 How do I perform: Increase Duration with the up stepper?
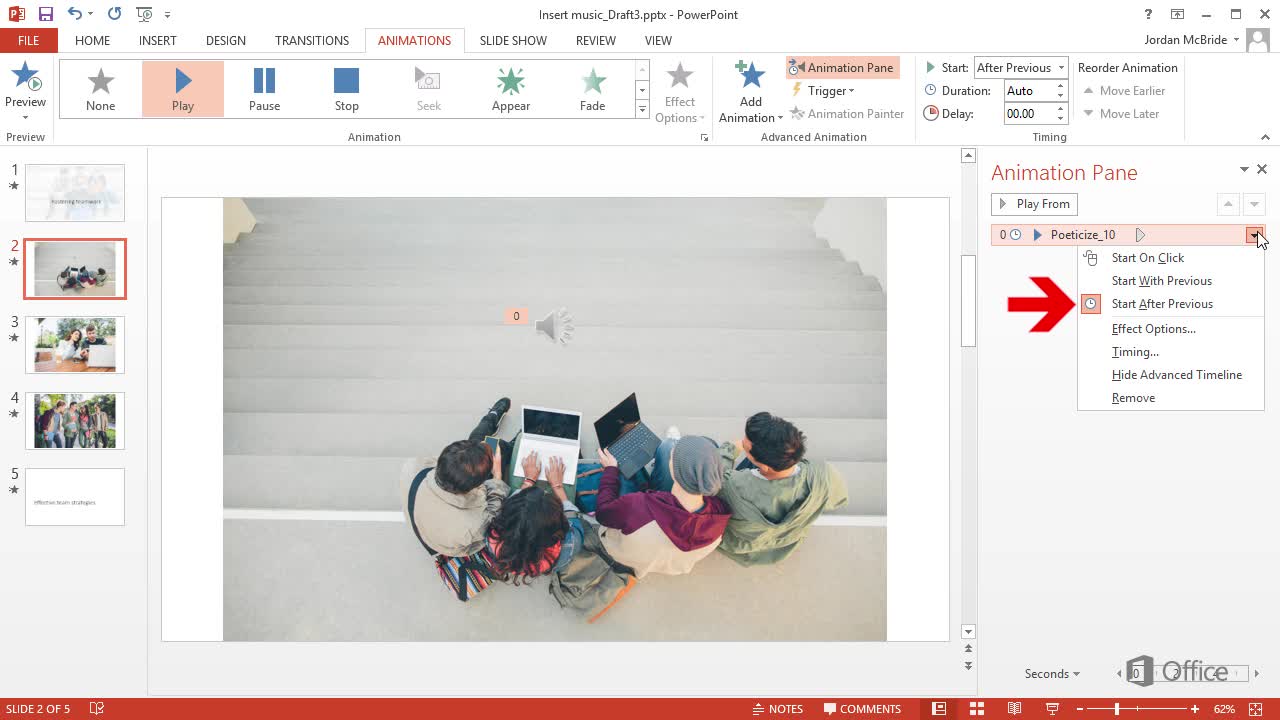(1060, 86)
